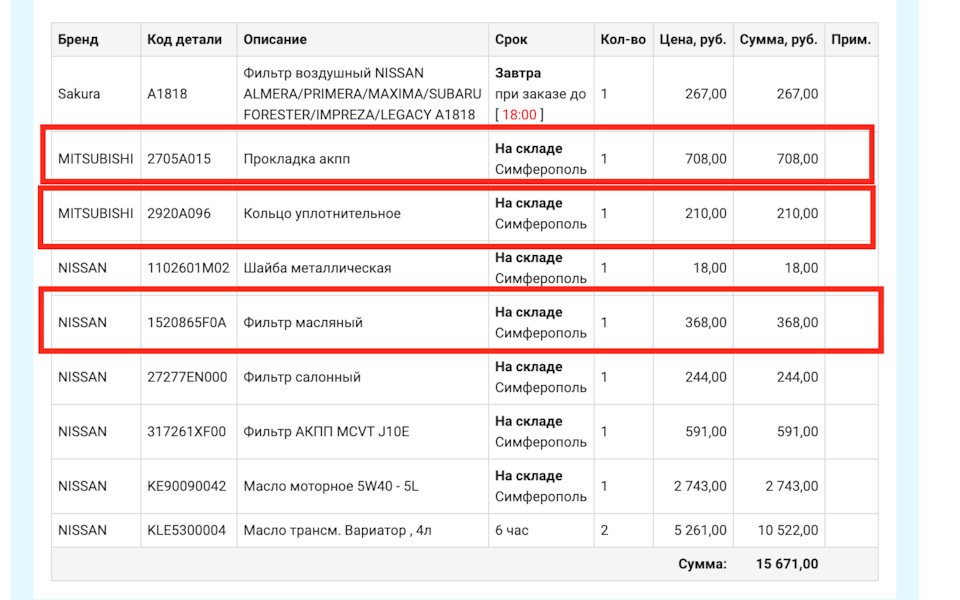
Task: Select part code A1818 for Sakura
Action: coord(167,94)
